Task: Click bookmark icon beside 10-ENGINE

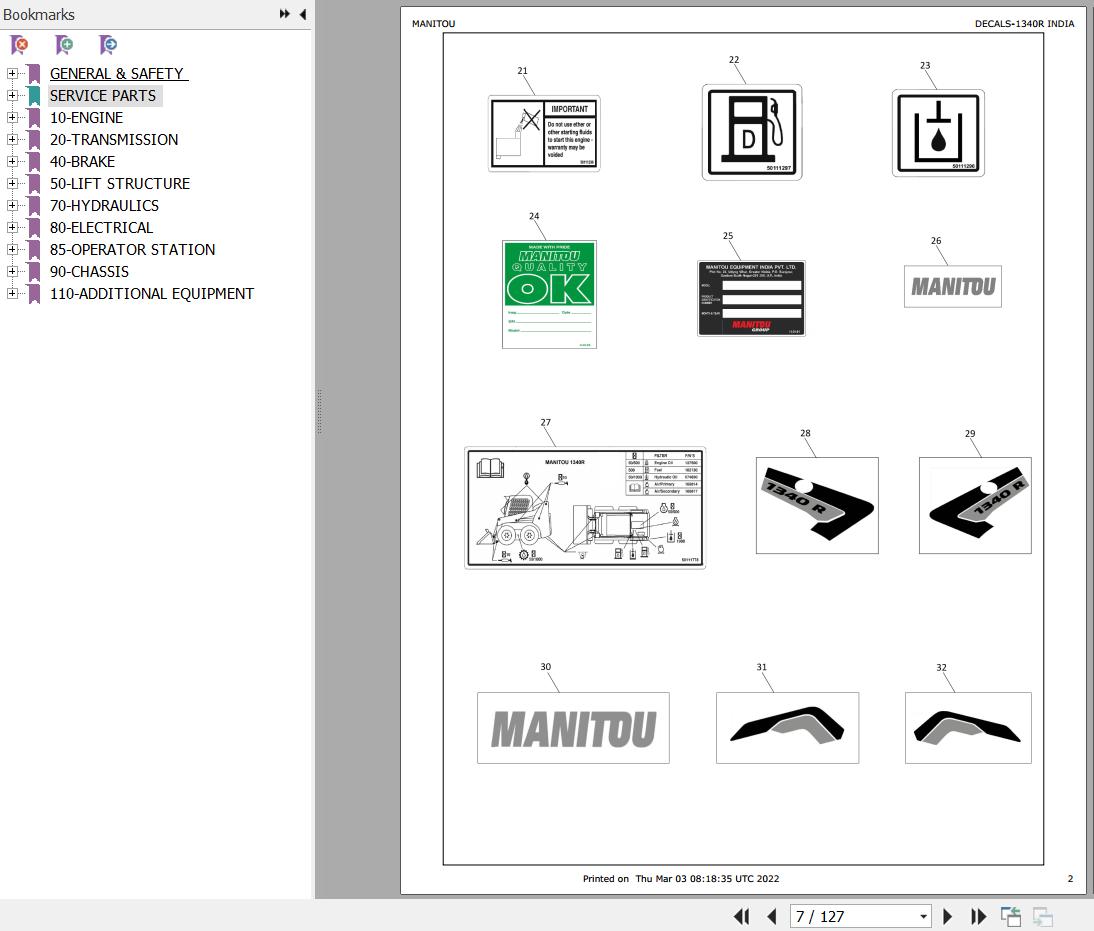Action: [x=34, y=117]
